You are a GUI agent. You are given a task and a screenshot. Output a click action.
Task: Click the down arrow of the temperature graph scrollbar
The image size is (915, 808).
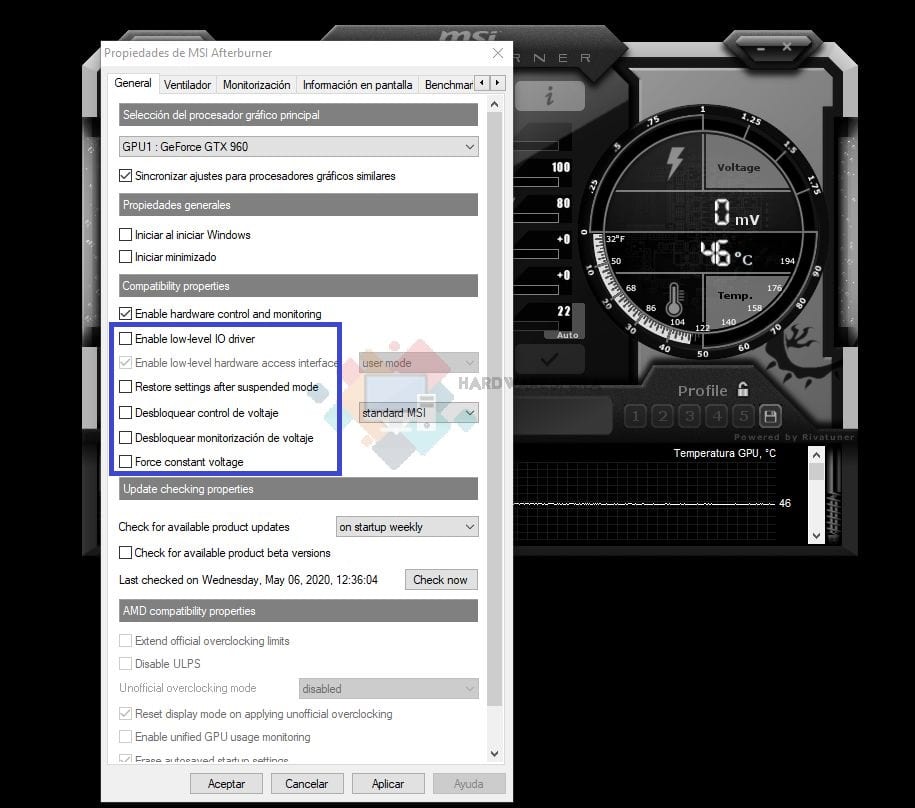816,536
